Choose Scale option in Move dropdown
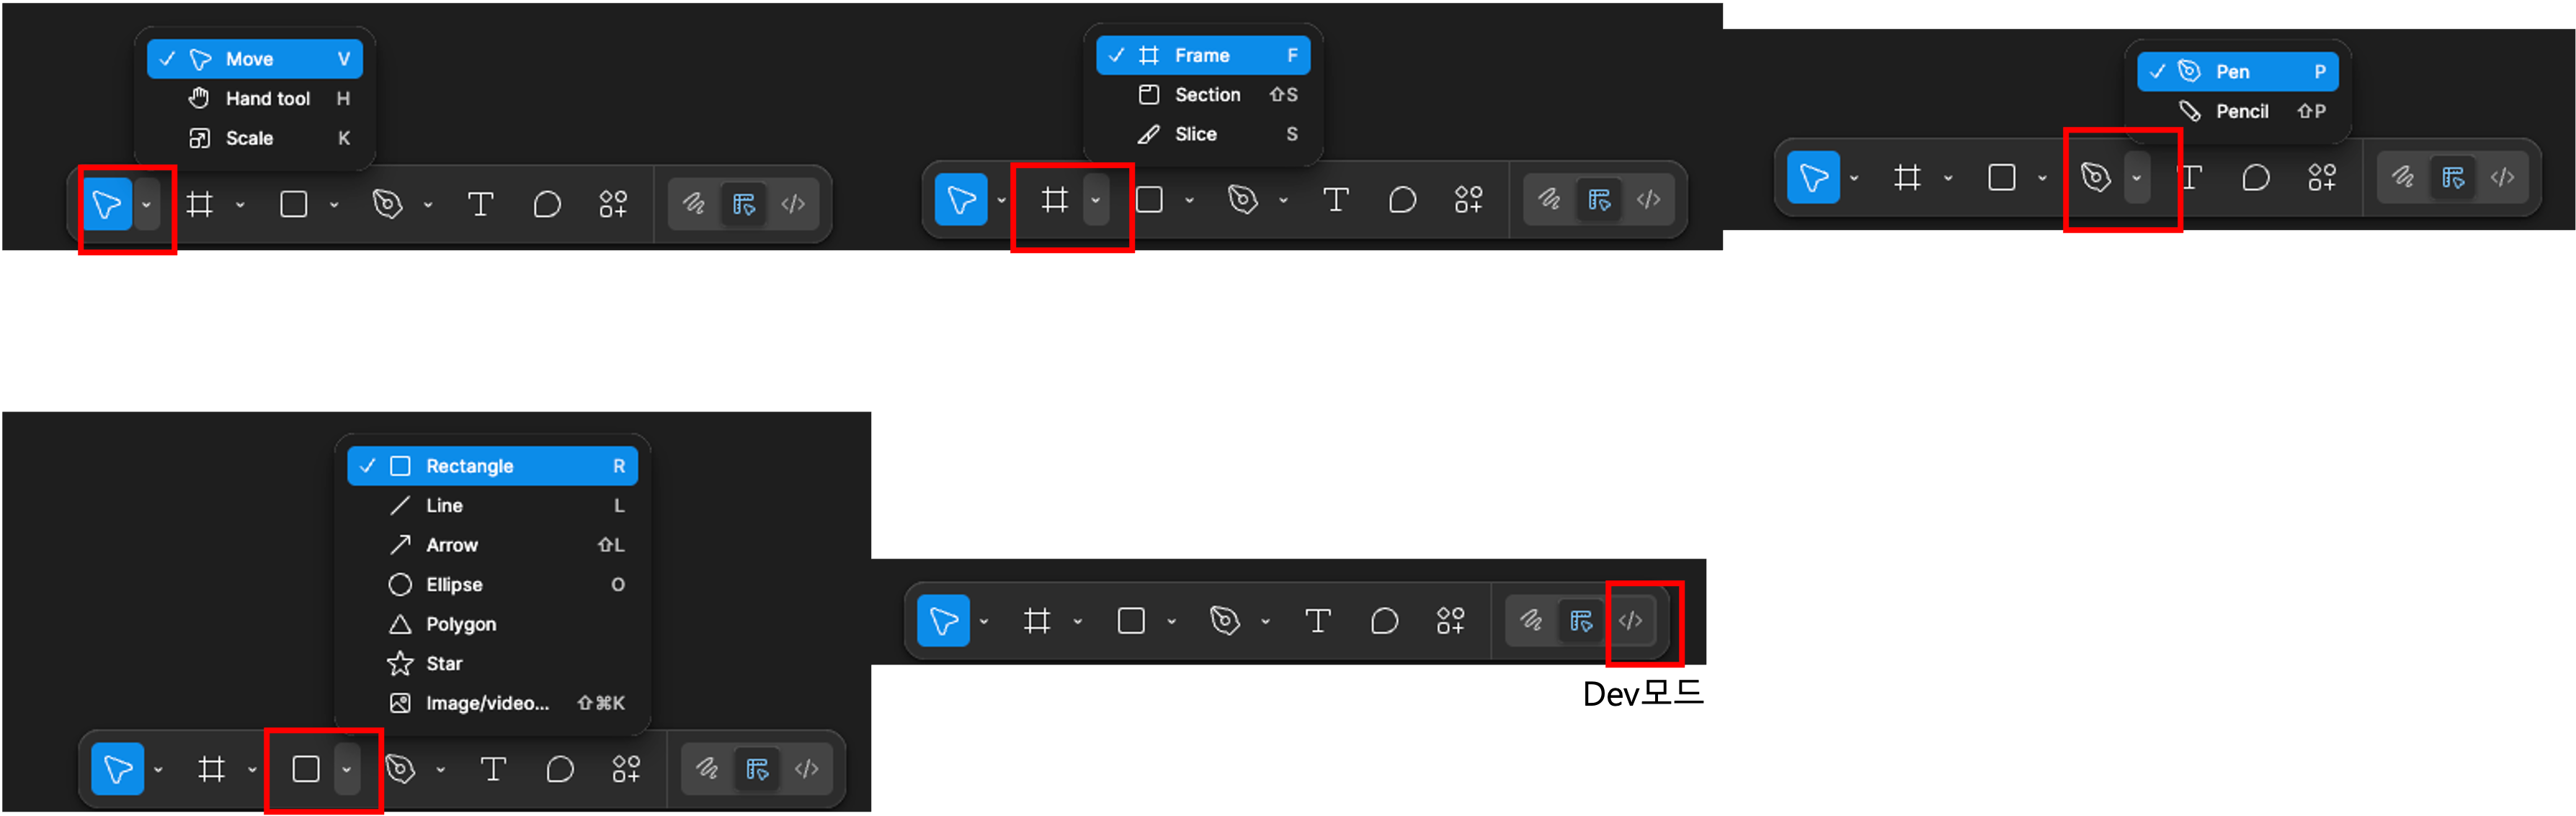The image size is (2576, 816). [255, 138]
